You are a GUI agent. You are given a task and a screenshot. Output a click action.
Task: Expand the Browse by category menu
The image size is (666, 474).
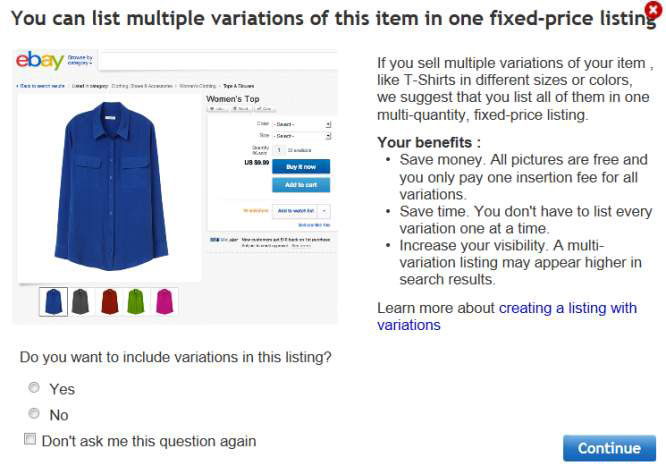click(81, 61)
